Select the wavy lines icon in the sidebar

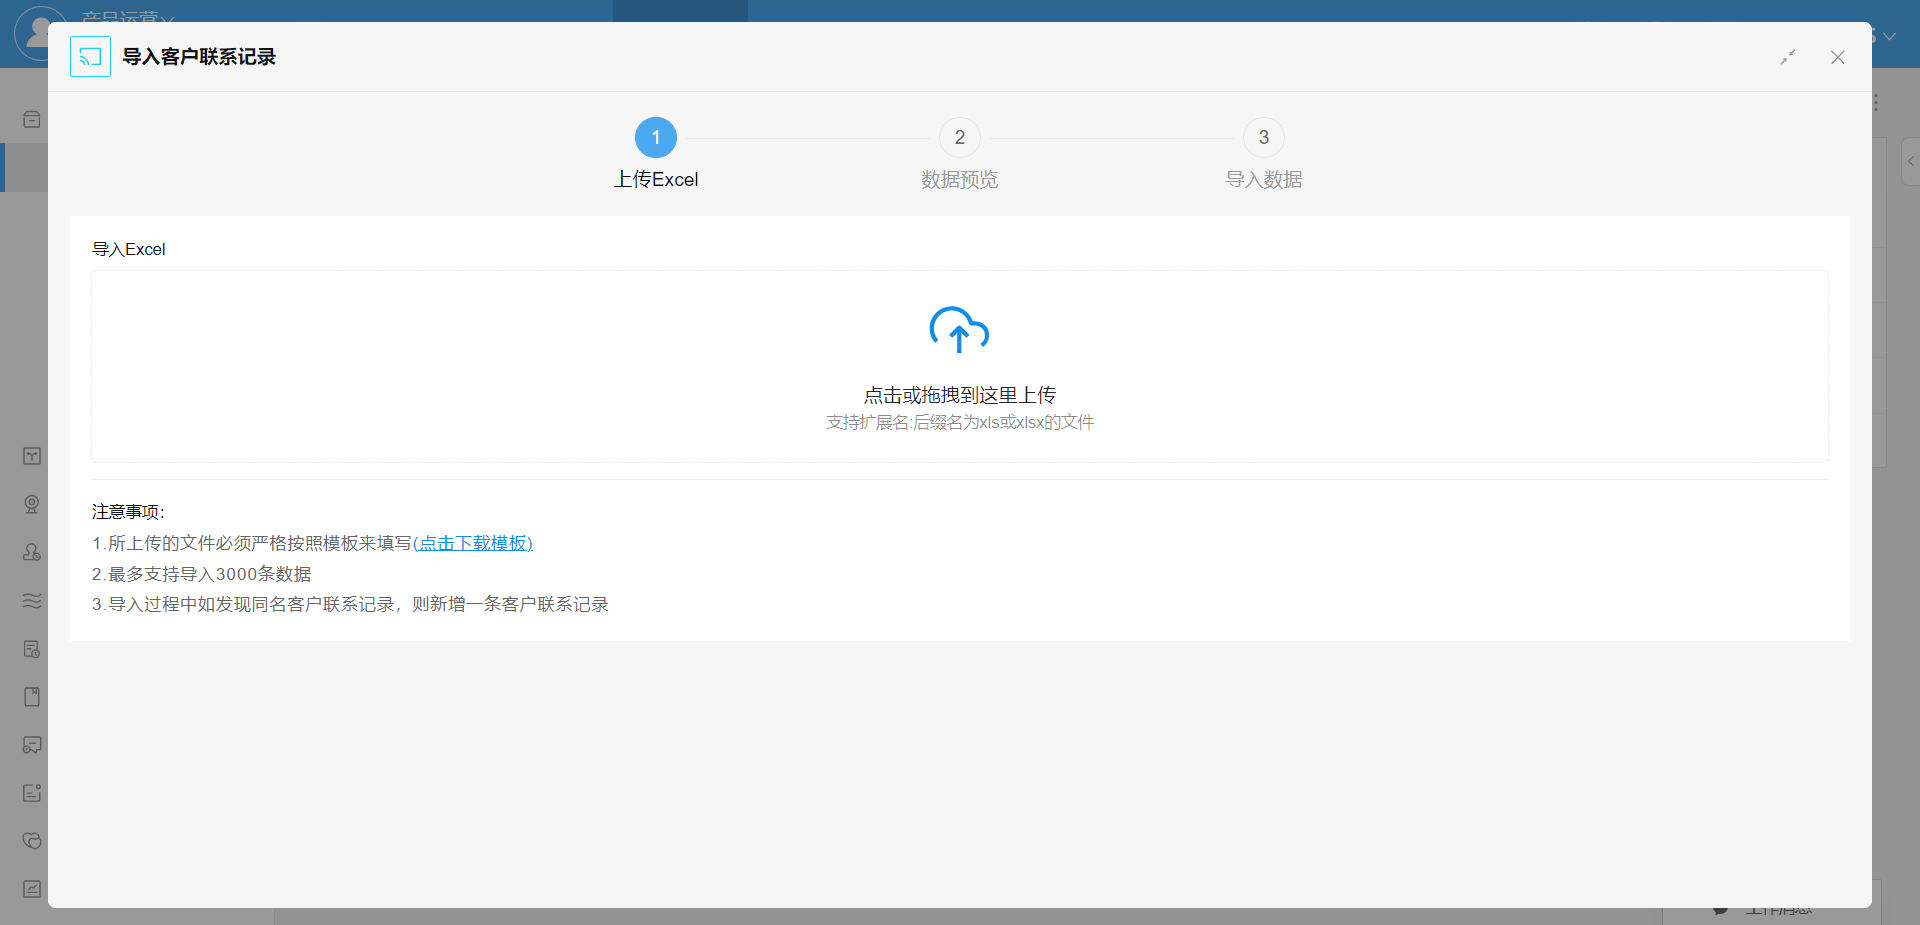coord(32,600)
